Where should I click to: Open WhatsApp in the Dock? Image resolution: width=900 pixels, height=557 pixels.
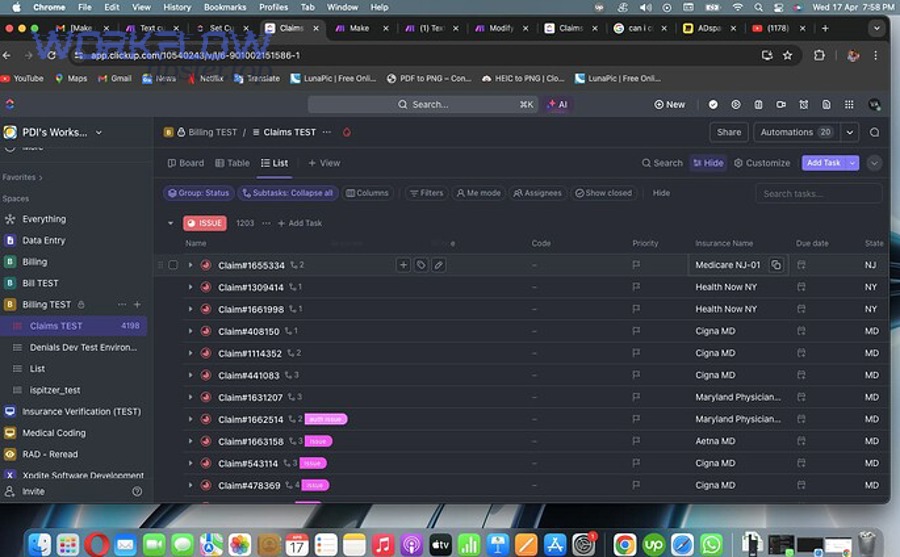click(711, 544)
